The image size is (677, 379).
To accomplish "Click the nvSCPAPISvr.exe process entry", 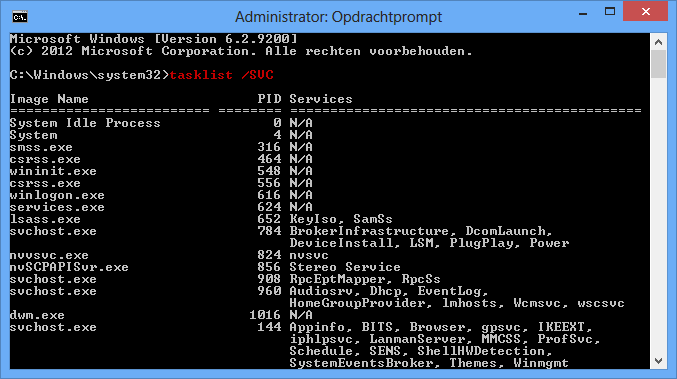I will 69,267.
